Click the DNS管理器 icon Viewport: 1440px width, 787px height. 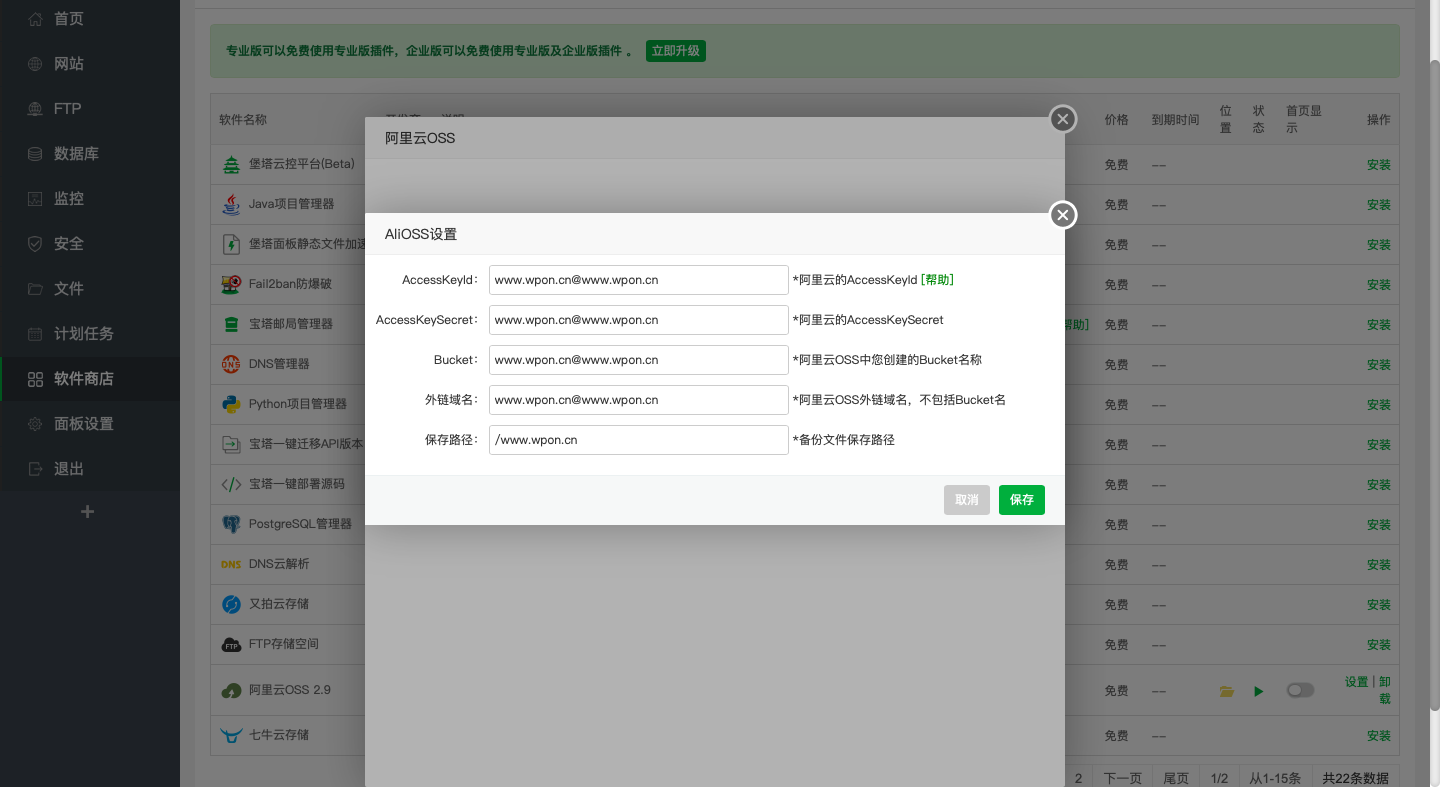tap(231, 364)
